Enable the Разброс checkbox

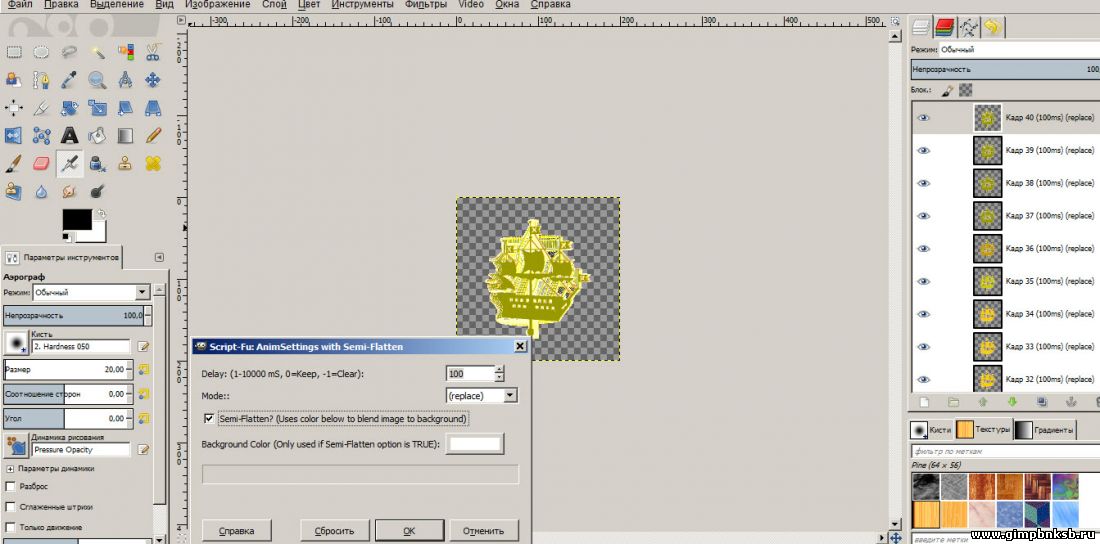11,486
